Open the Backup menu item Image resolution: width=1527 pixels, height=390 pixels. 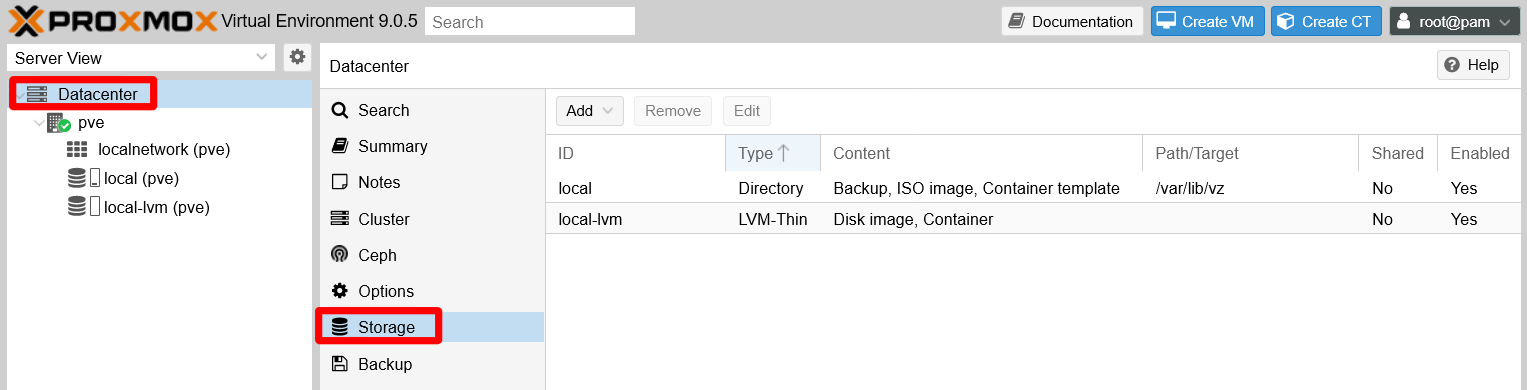[x=432, y=364]
